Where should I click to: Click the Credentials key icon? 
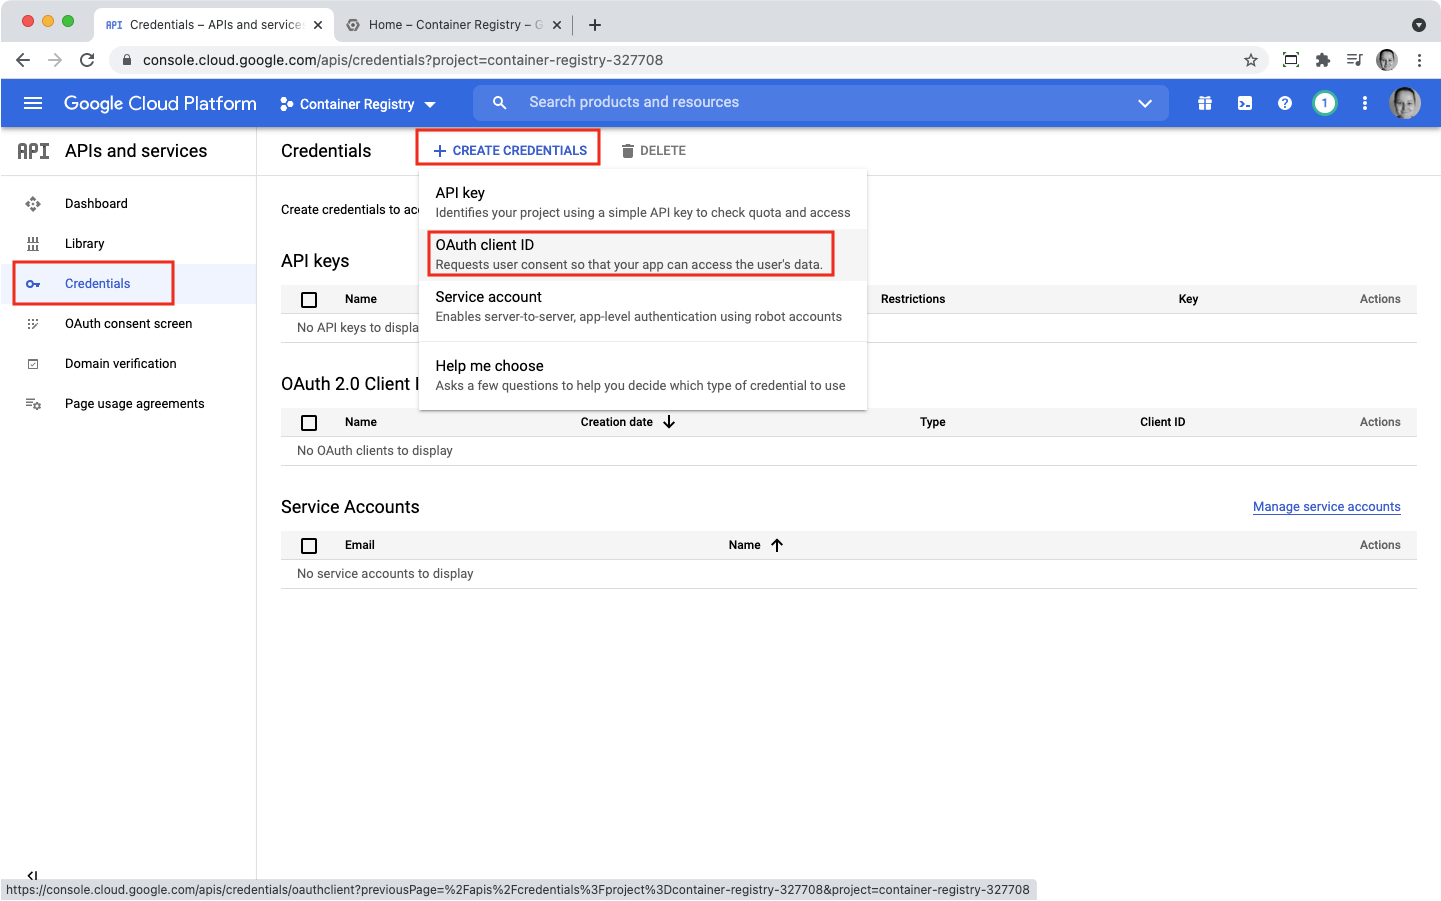click(33, 284)
